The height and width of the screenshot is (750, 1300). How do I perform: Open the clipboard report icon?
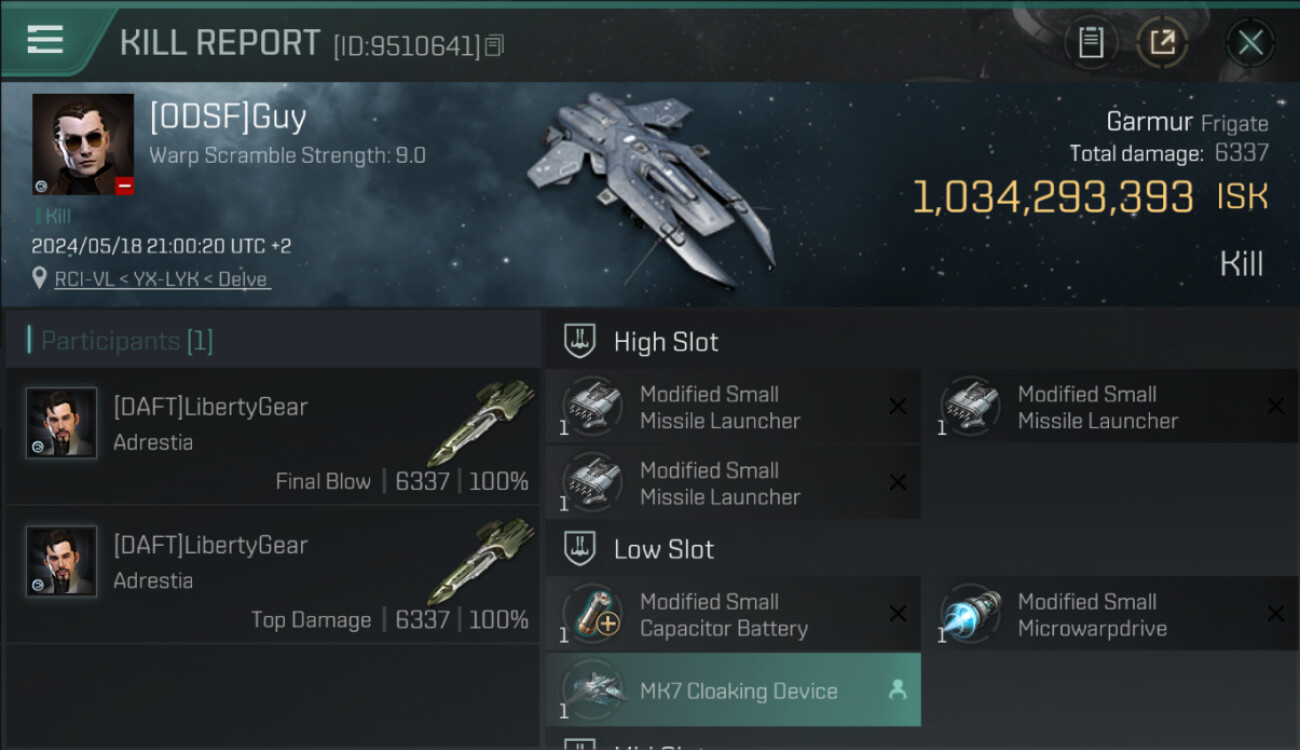pos(1091,42)
